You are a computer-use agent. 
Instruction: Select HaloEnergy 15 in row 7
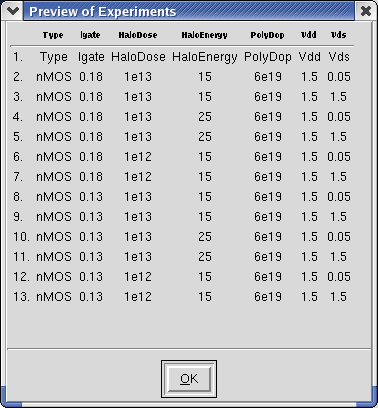[x=205, y=177]
